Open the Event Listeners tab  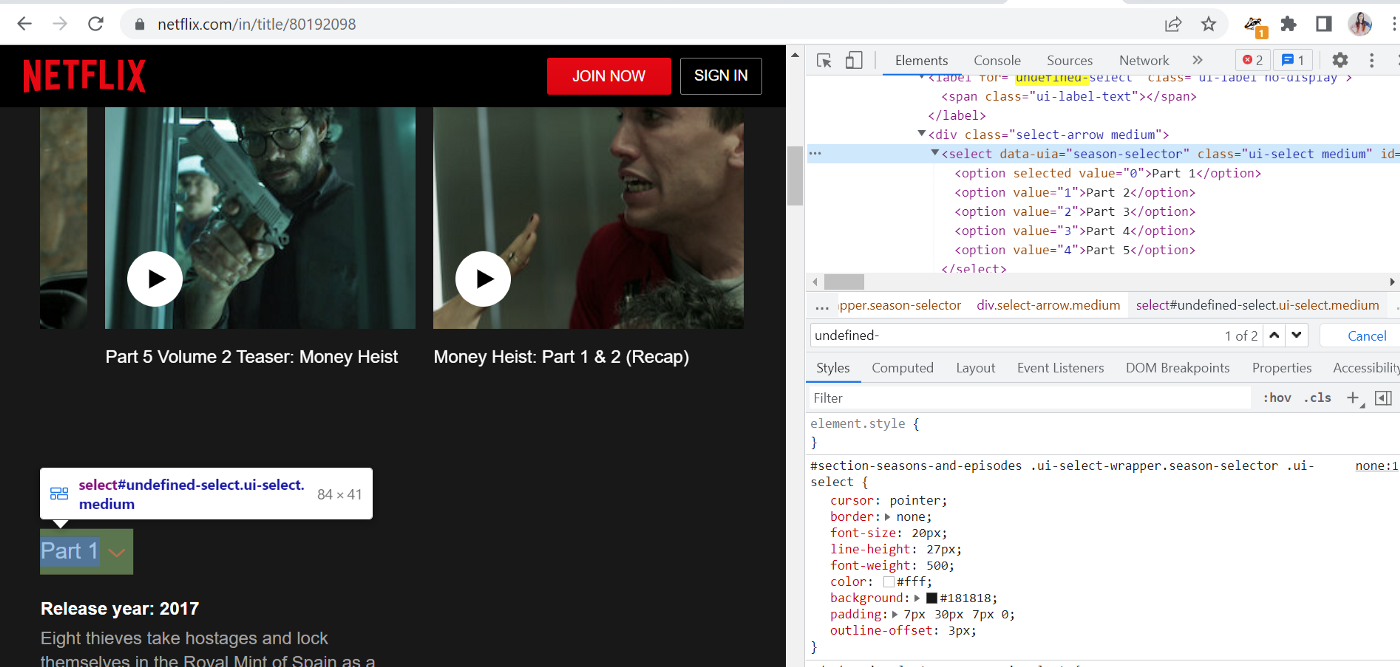point(1060,368)
